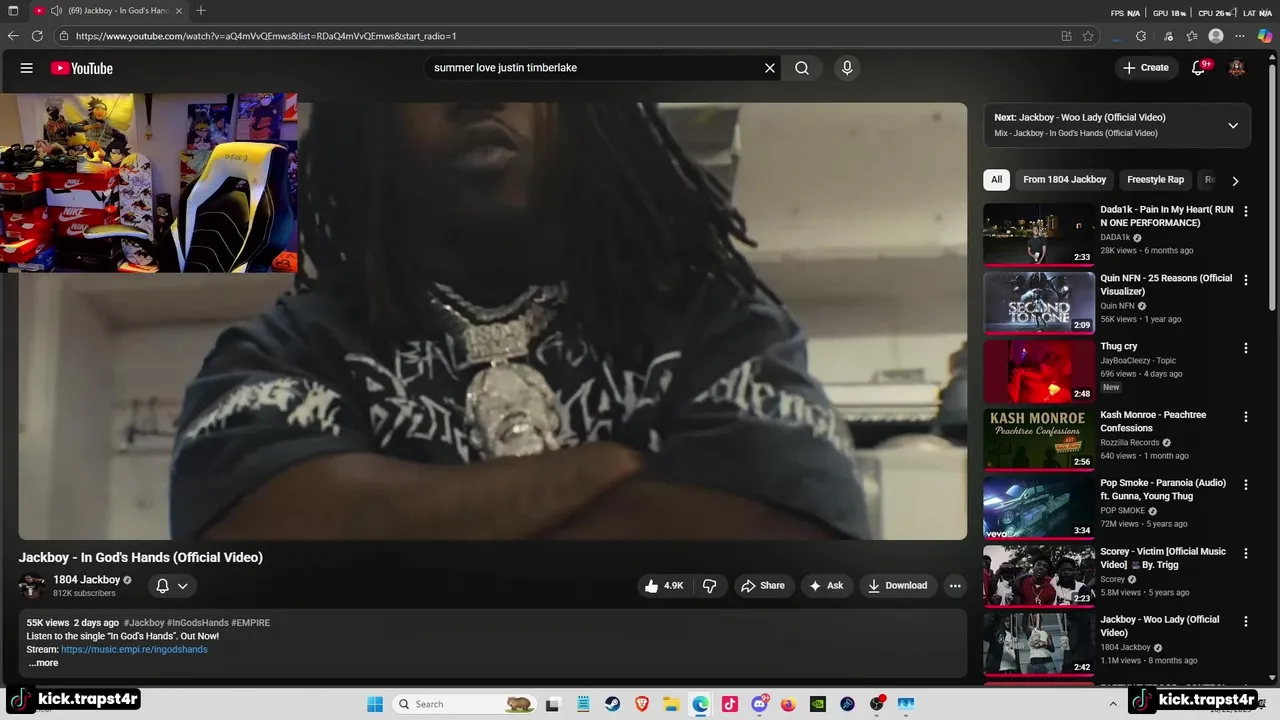Open Firefox from the taskbar
The image size is (1280, 720).
[x=788, y=704]
